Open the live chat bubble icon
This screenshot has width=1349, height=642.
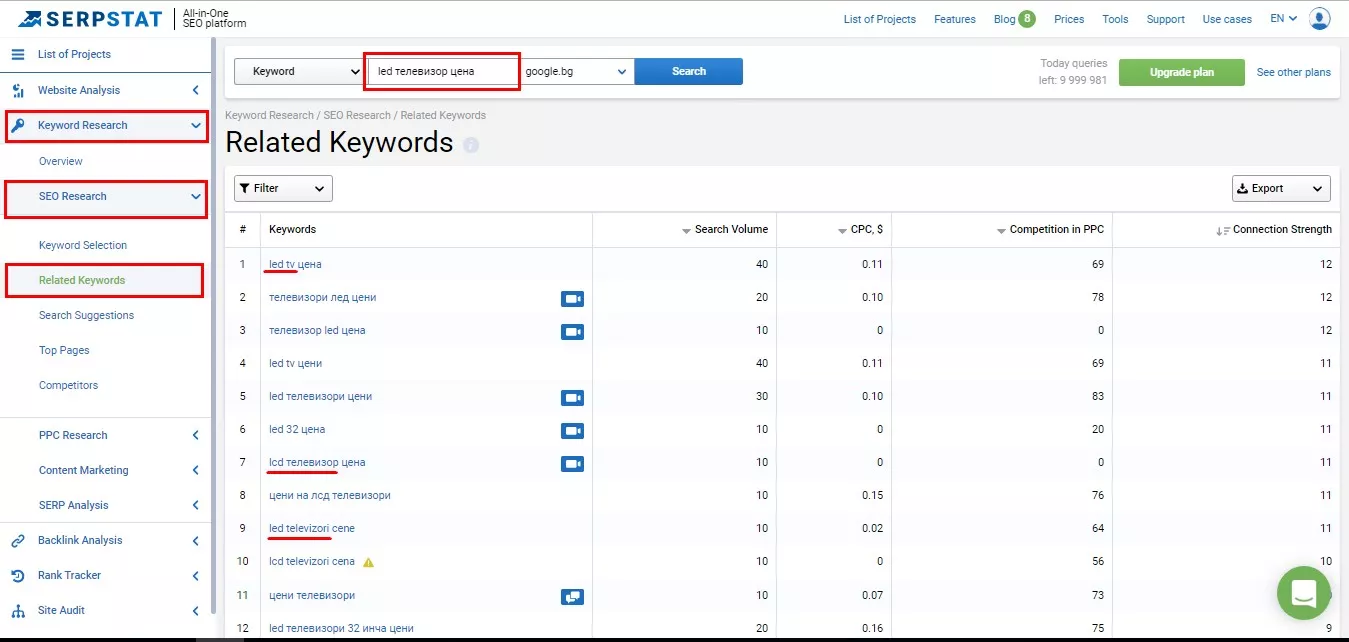point(1304,592)
